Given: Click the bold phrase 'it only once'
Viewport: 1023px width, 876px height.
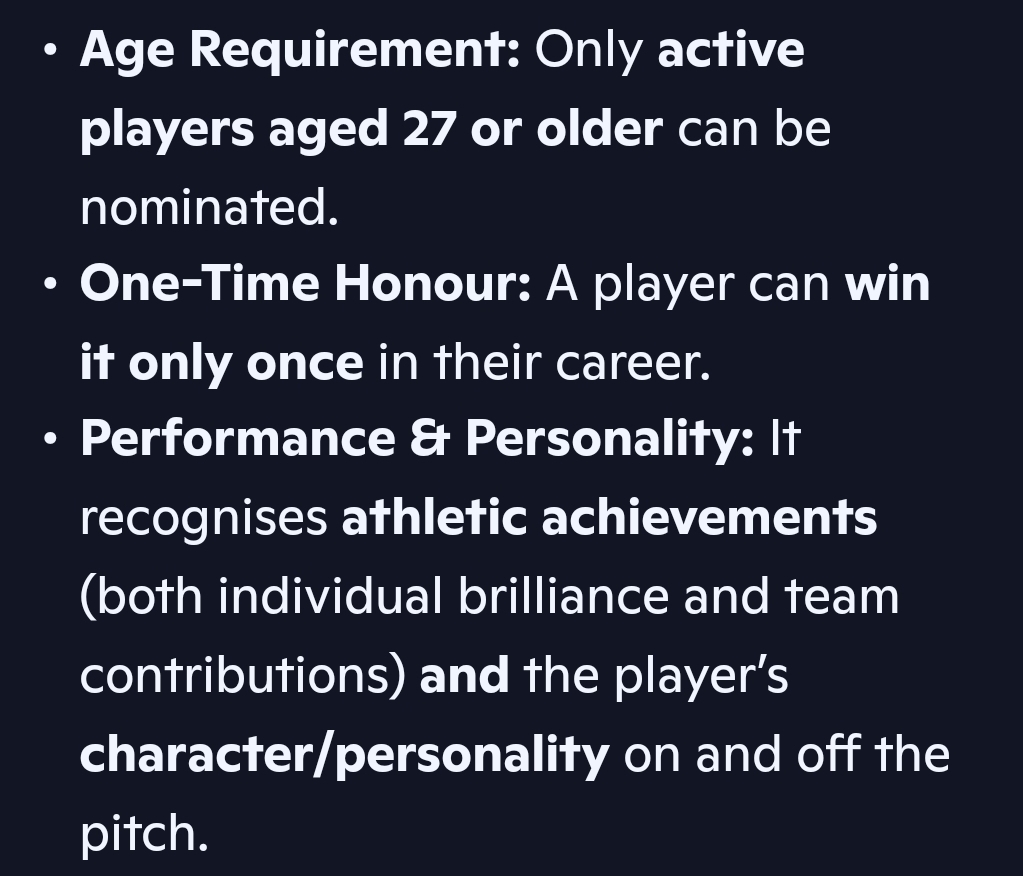Looking at the screenshot, I should [222, 364].
